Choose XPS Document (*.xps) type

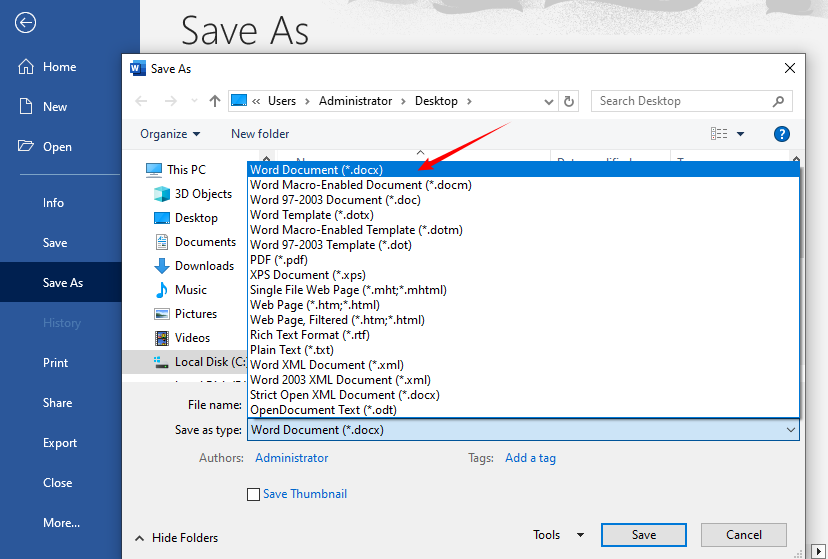click(x=523, y=275)
